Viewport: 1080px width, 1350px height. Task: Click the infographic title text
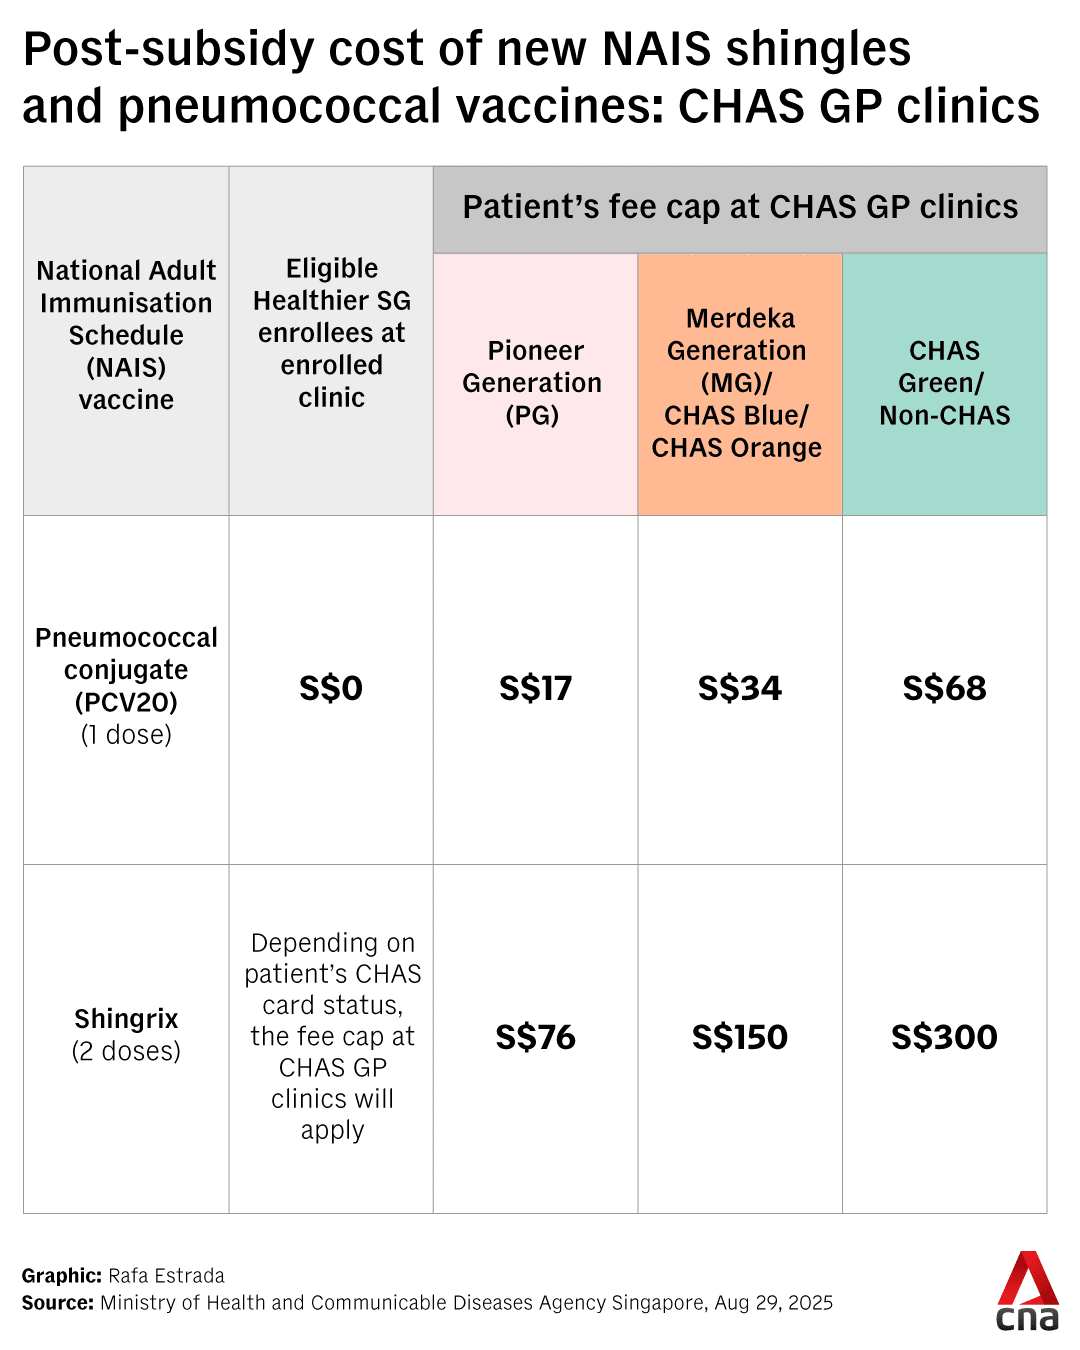(530, 78)
